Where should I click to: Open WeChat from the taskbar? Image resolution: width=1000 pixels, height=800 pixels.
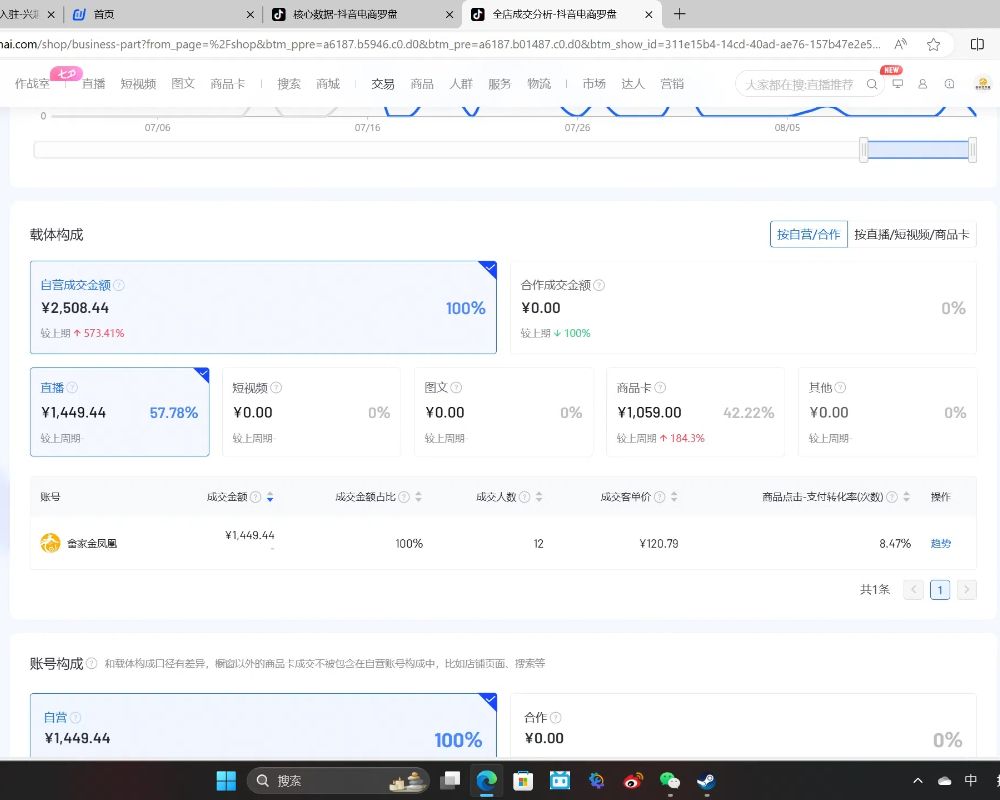669,780
